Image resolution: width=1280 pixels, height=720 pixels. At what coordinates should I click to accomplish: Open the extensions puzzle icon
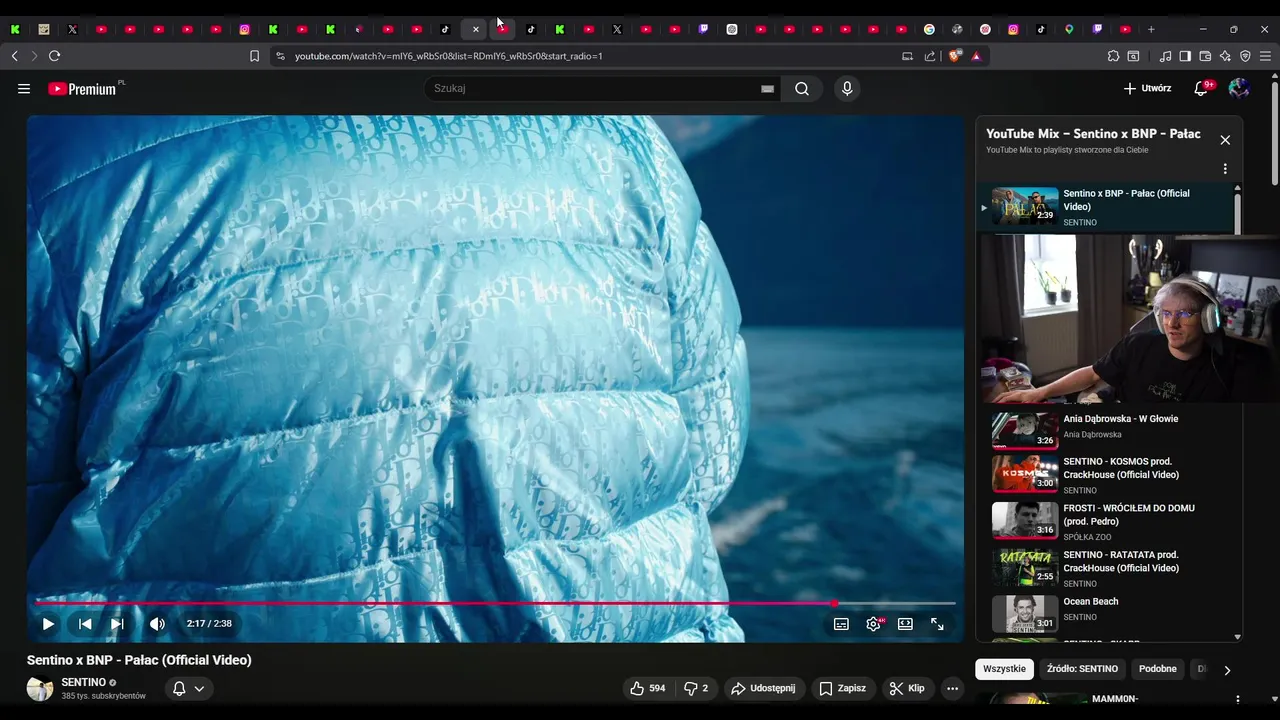[1113, 56]
